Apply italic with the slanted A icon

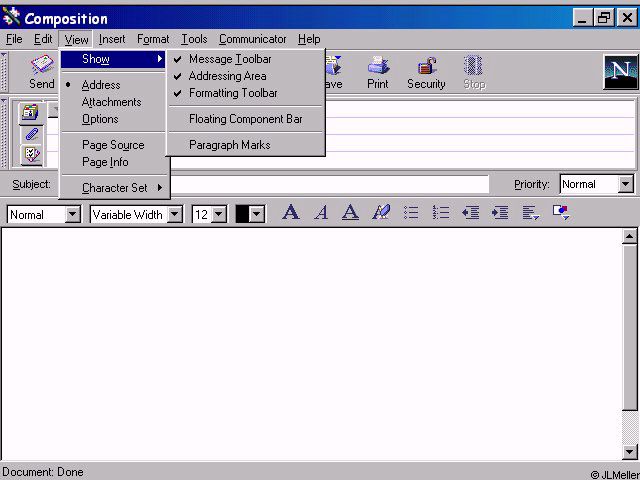coord(321,213)
